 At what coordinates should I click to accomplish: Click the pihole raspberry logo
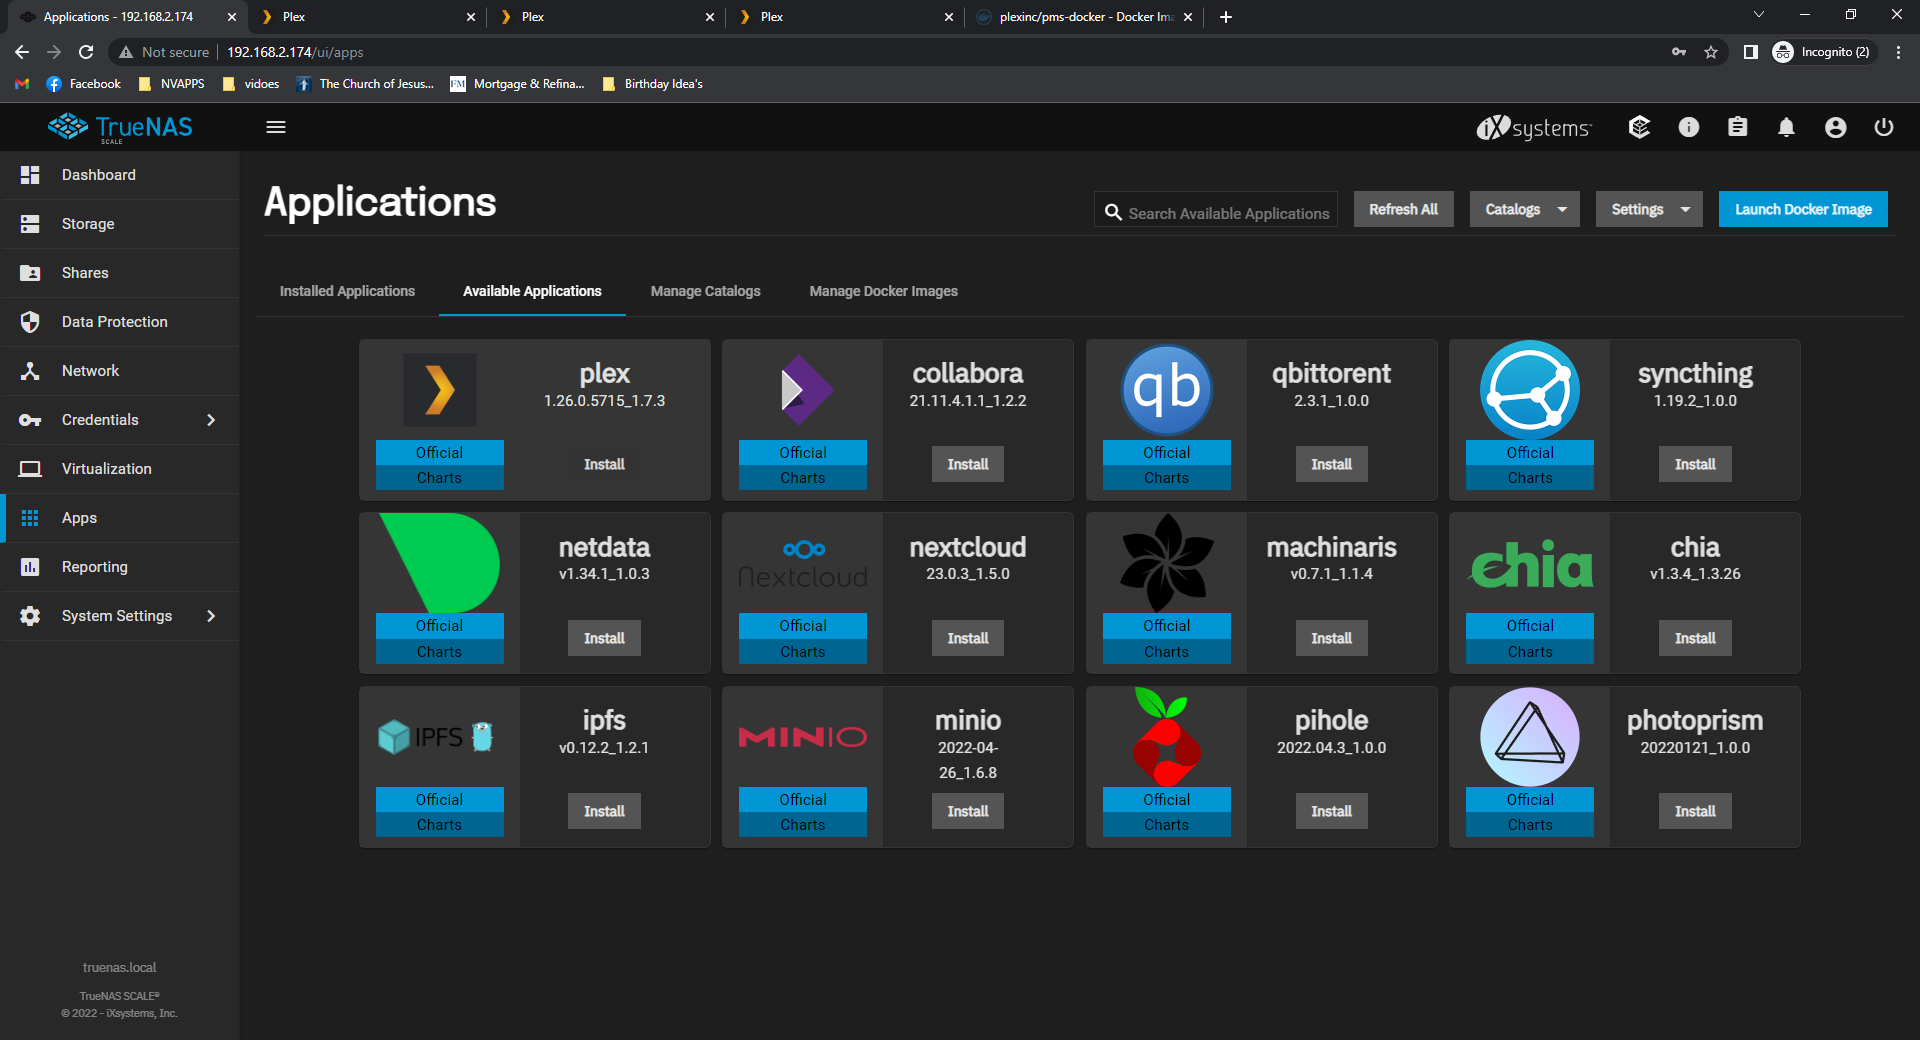click(x=1166, y=737)
